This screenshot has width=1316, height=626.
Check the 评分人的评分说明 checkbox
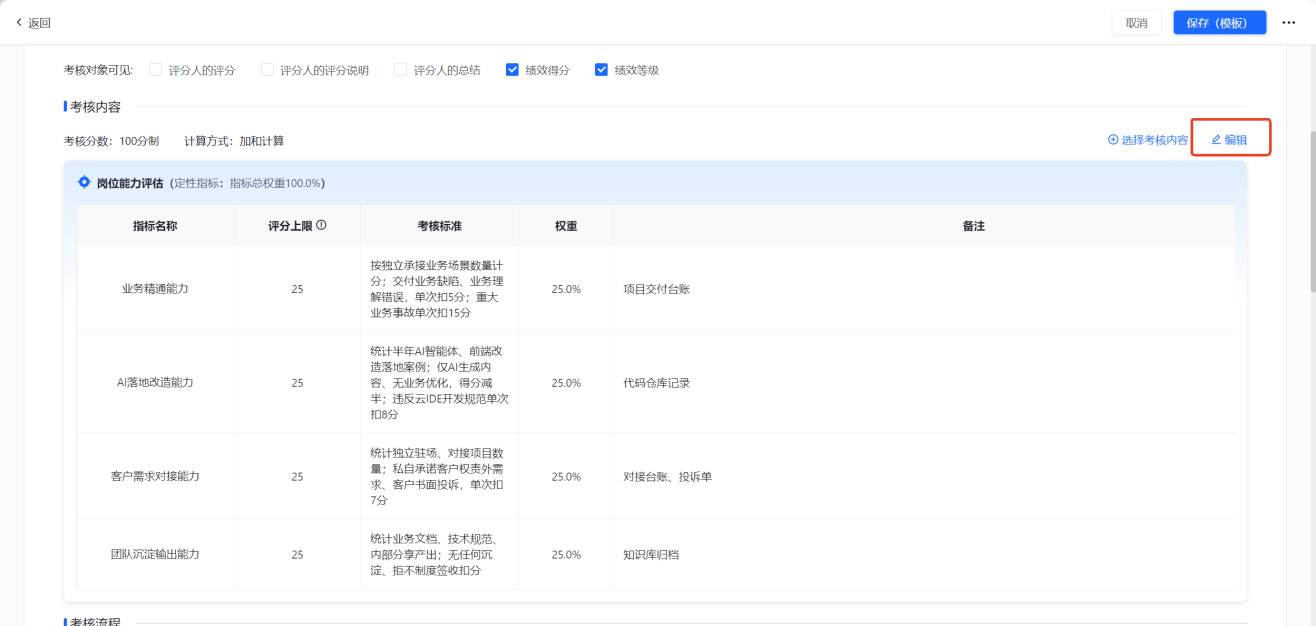[267, 70]
